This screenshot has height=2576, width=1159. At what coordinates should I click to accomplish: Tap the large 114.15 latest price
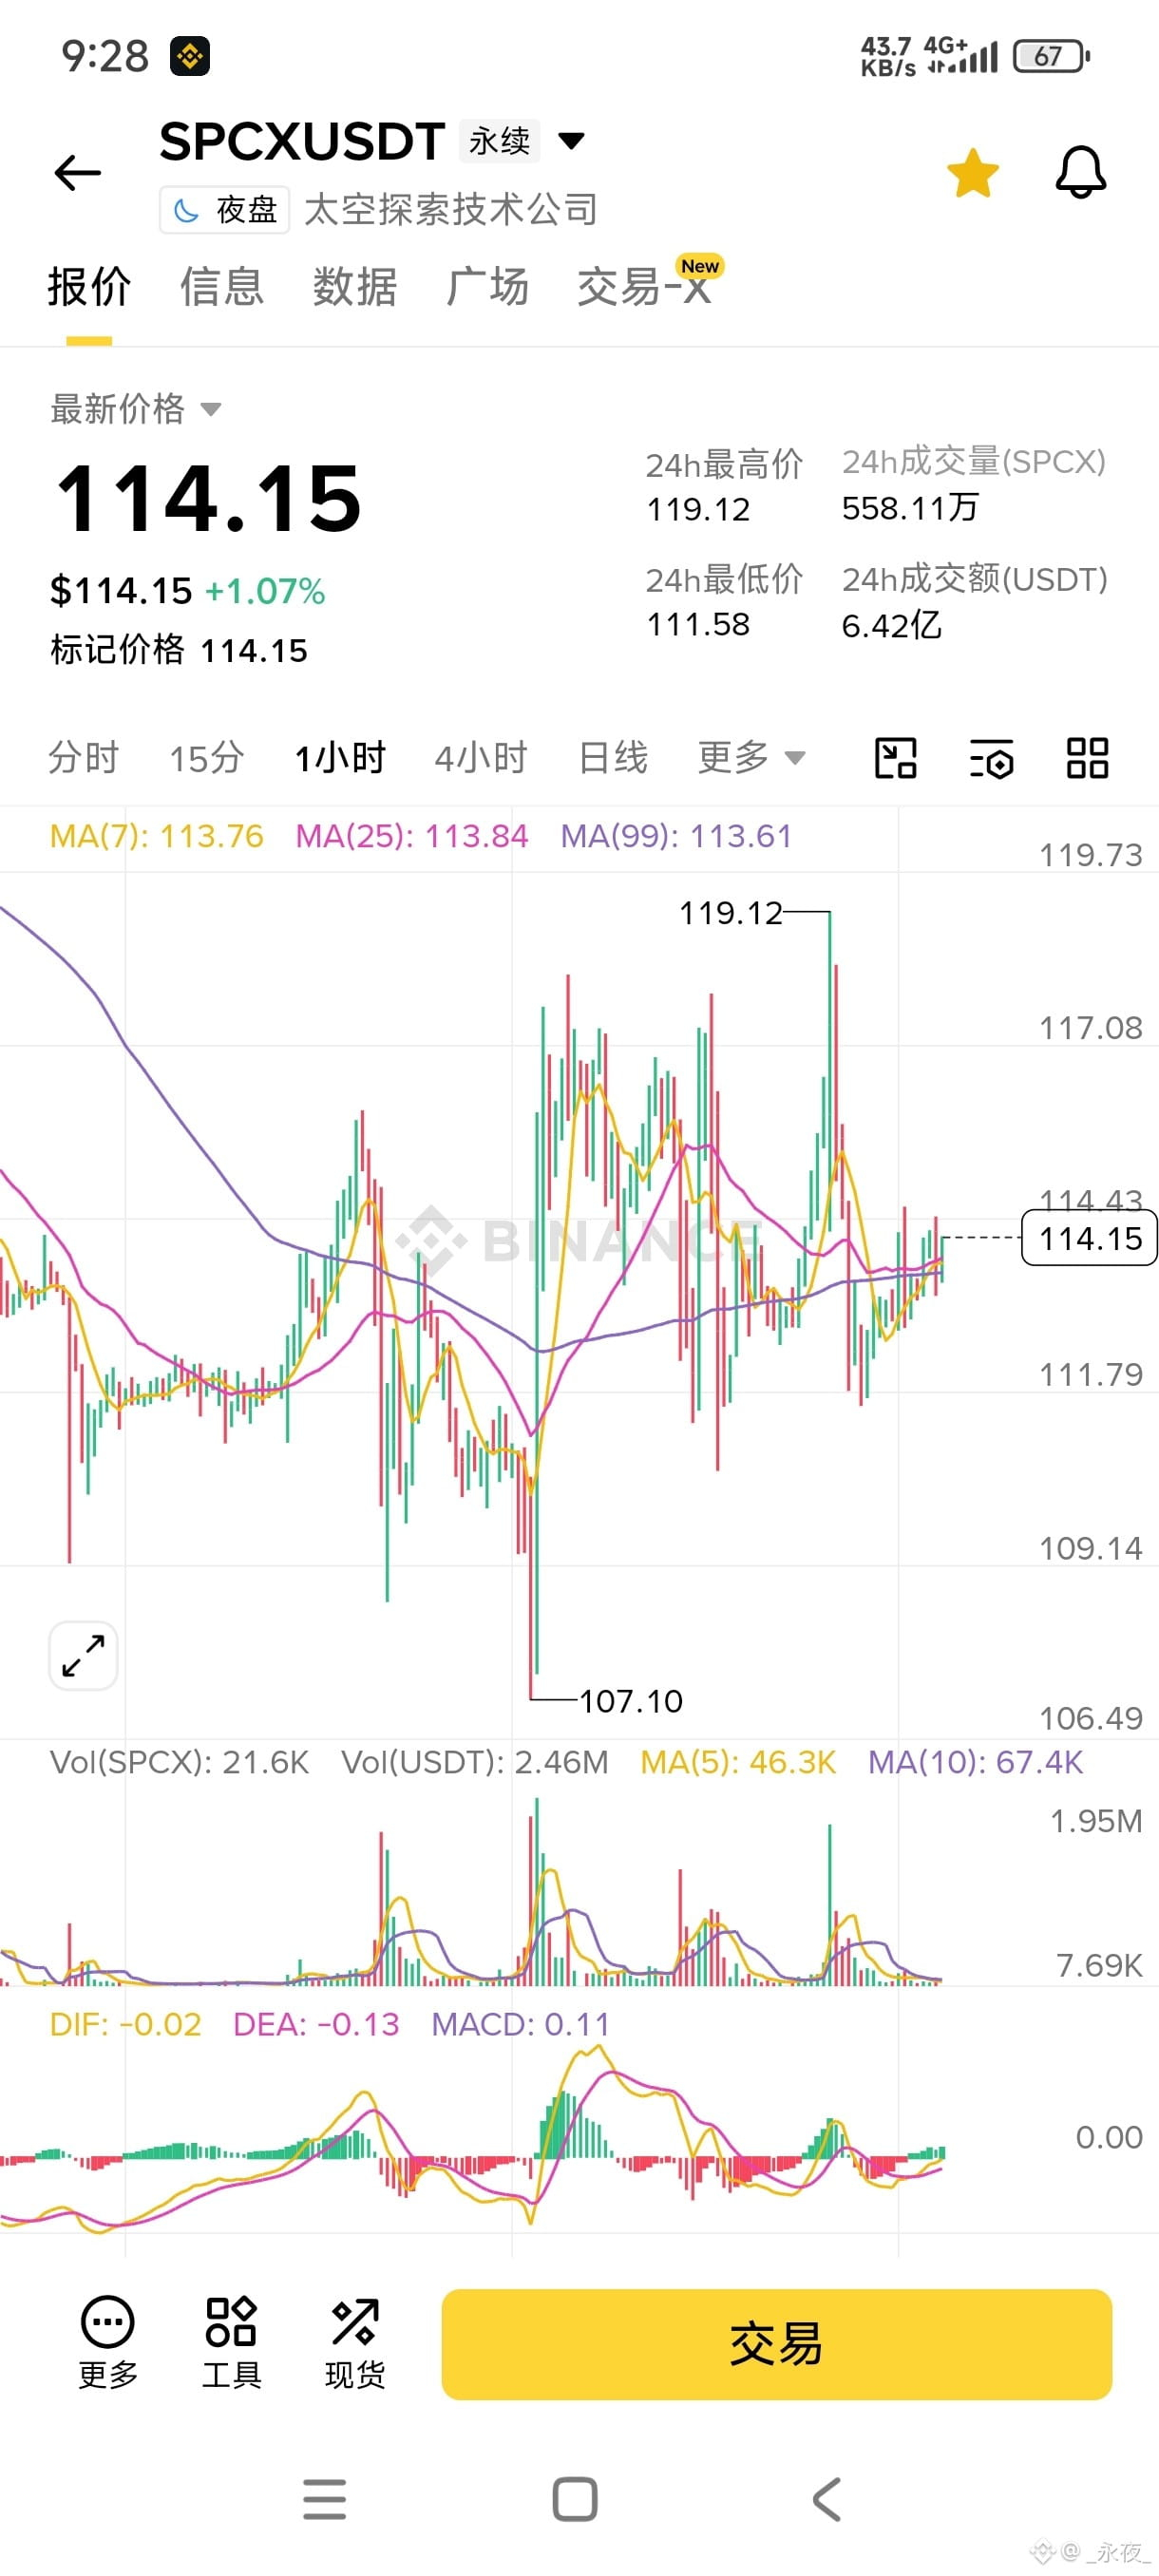209,498
